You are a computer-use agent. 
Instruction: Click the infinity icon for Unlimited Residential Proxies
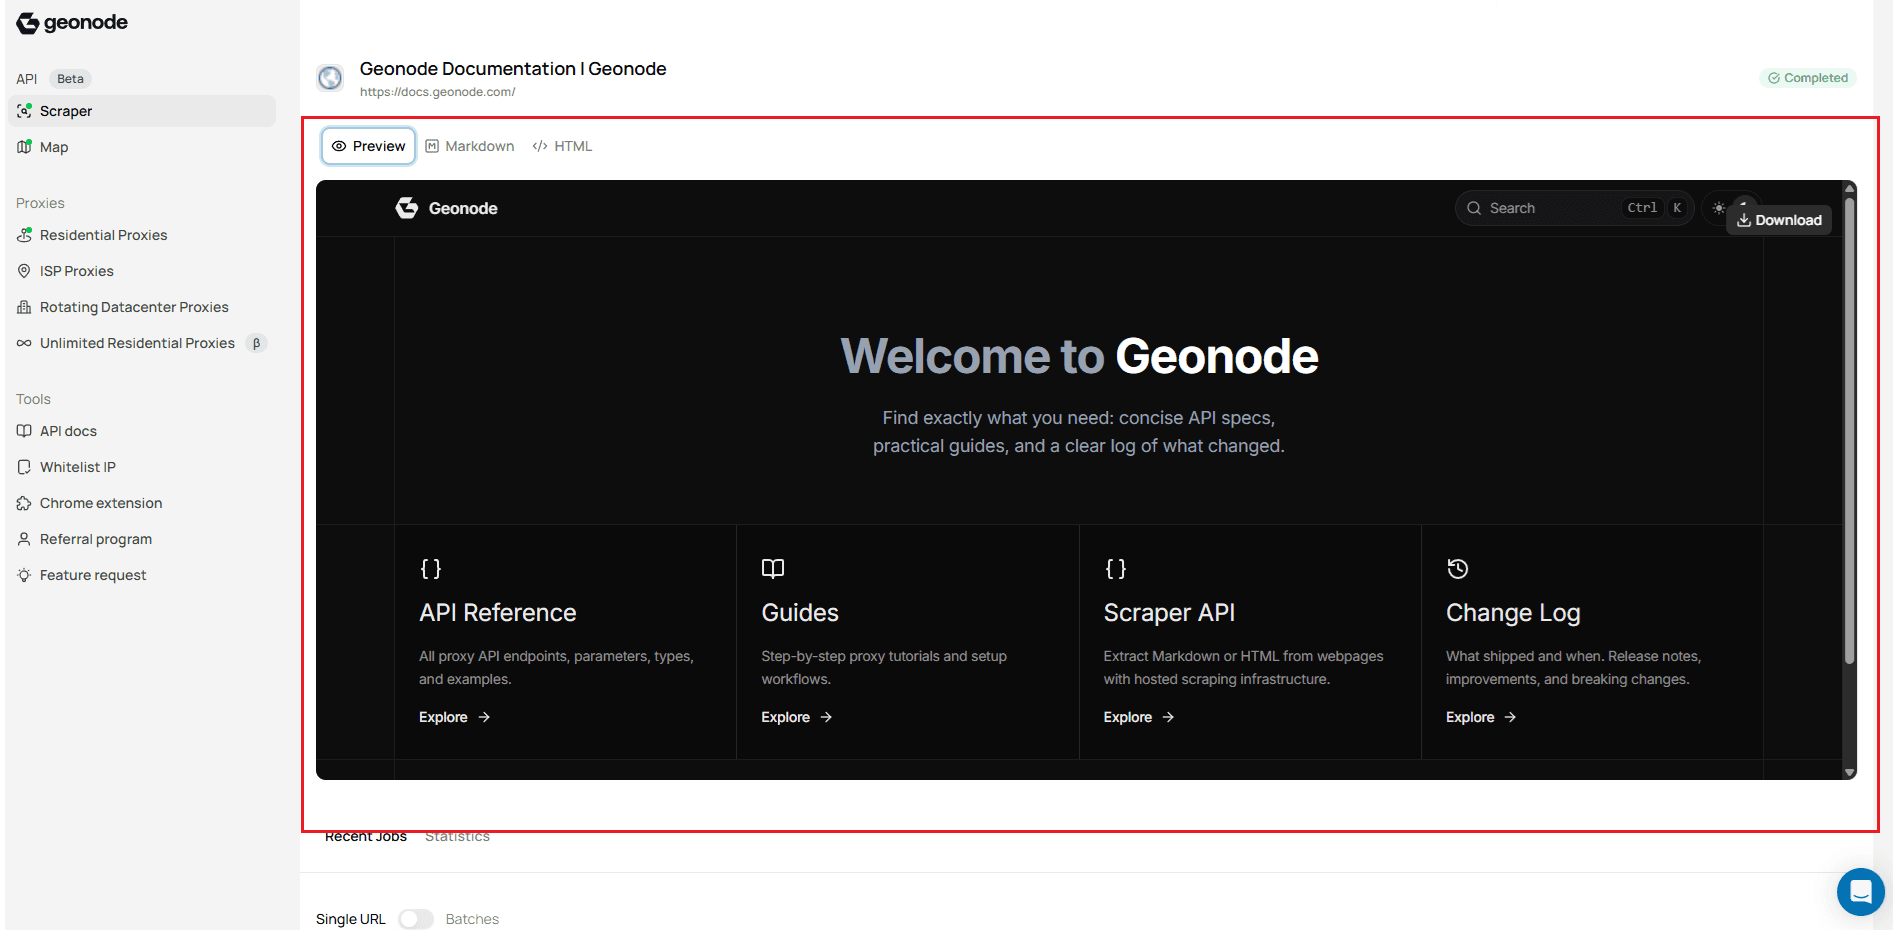tap(24, 343)
